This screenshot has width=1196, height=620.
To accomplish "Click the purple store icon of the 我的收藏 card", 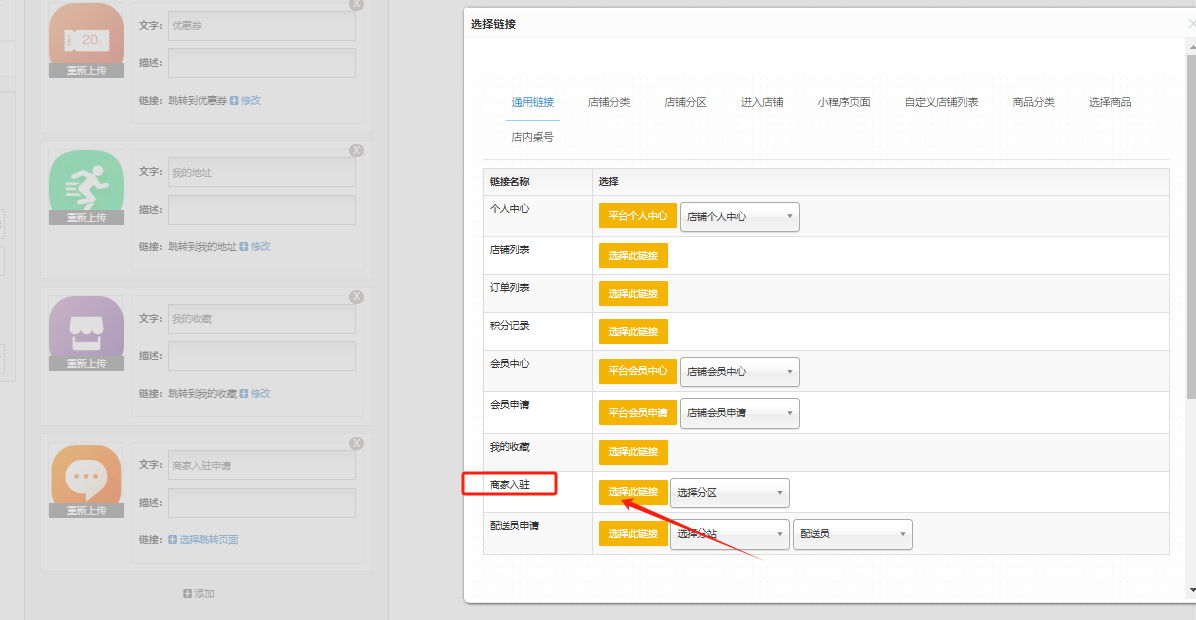I will (x=86, y=326).
